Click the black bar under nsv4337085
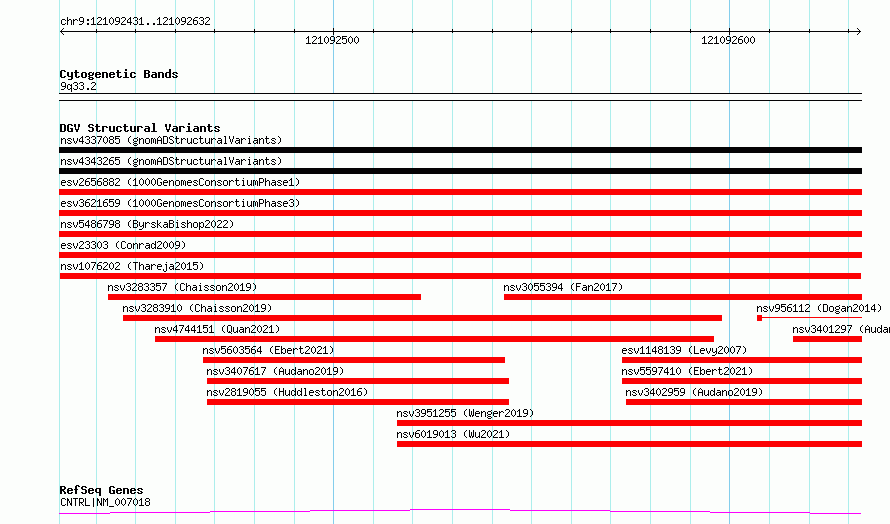 click(x=460, y=150)
